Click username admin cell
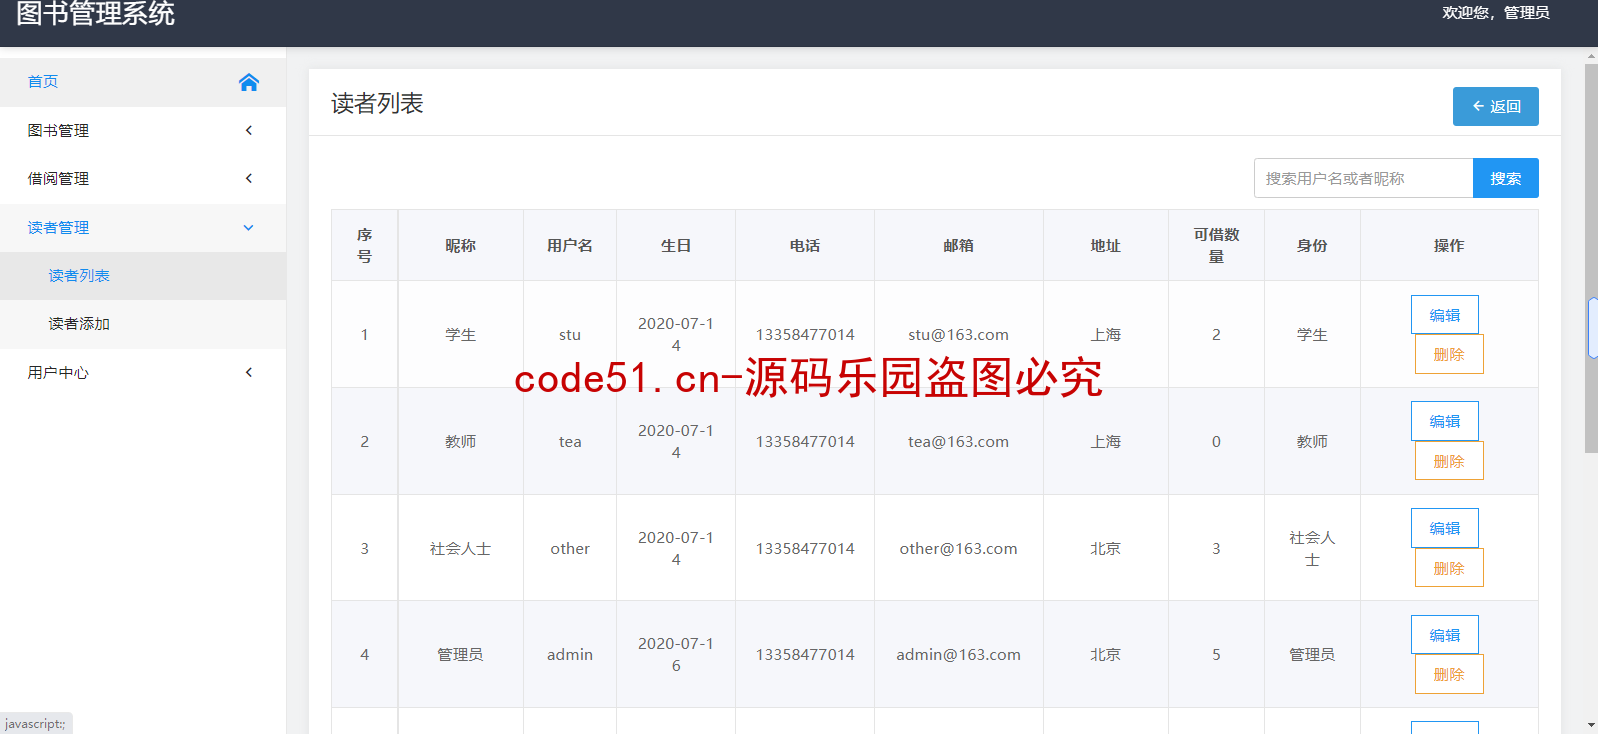The image size is (1598, 734). tap(570, 654)
